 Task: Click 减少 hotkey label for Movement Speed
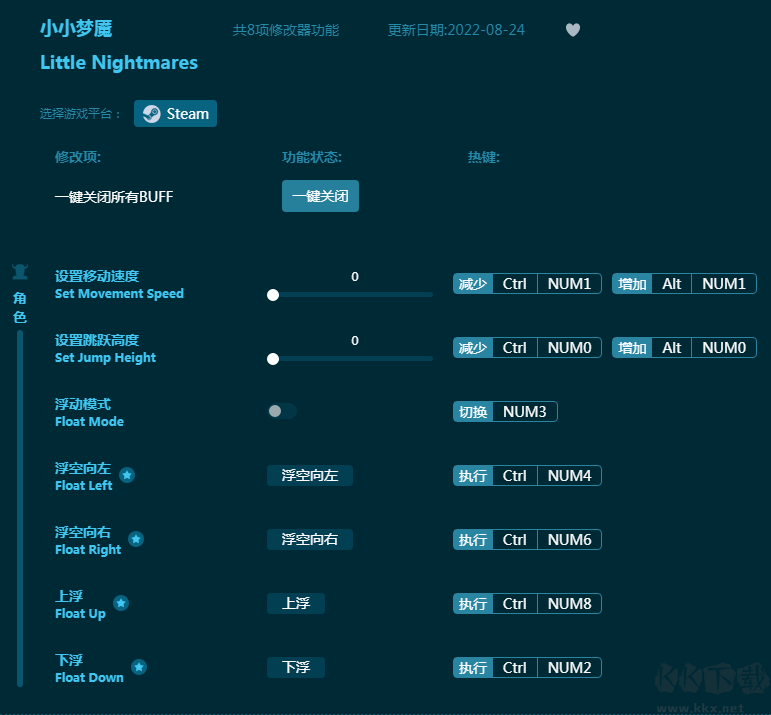click(473, 284)
